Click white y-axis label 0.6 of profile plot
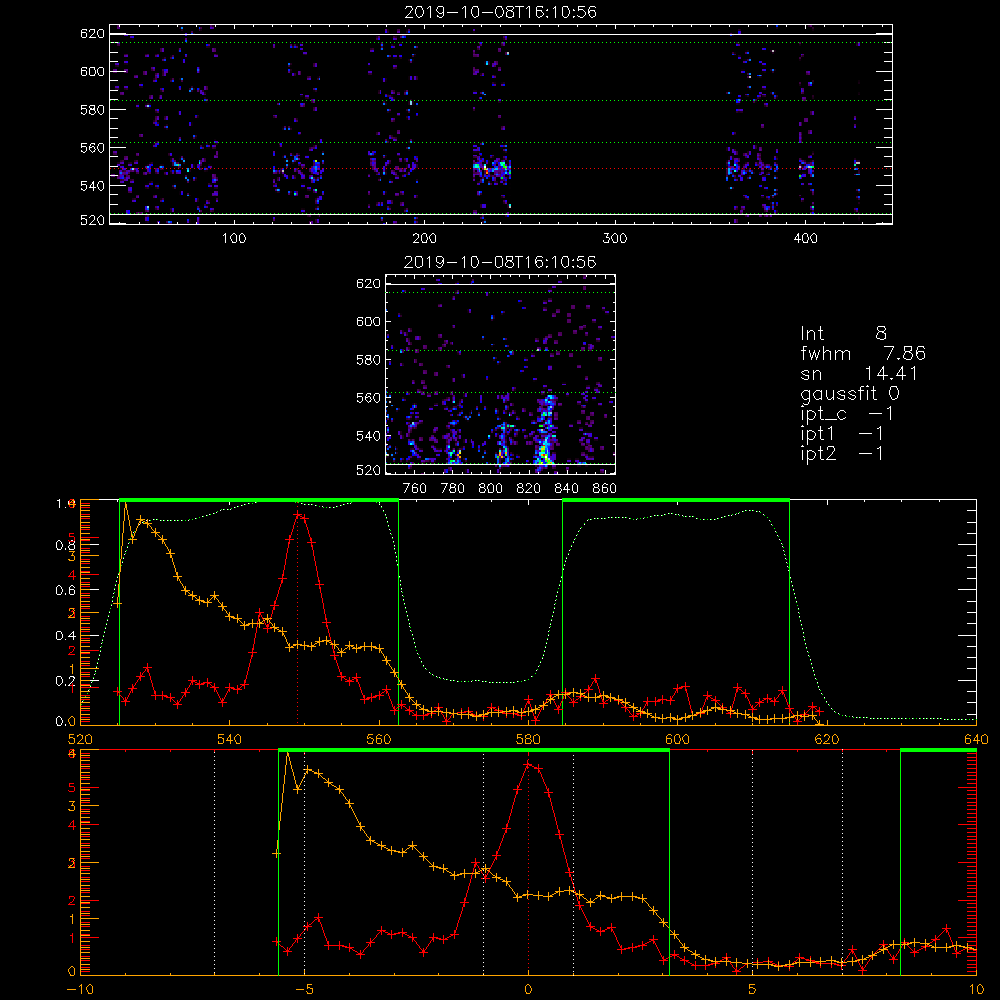 pos(66,591)
